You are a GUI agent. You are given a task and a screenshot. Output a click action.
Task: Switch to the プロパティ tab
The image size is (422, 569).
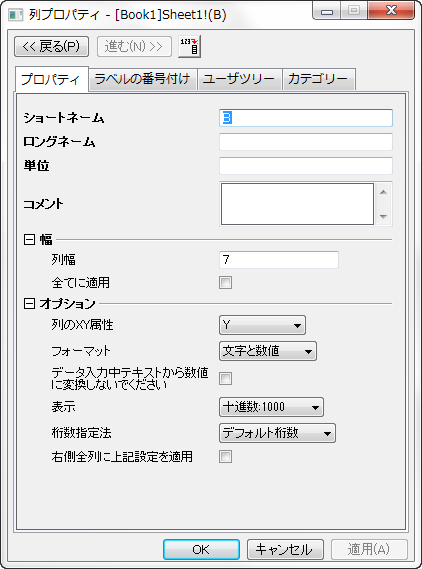coord(52,78)
